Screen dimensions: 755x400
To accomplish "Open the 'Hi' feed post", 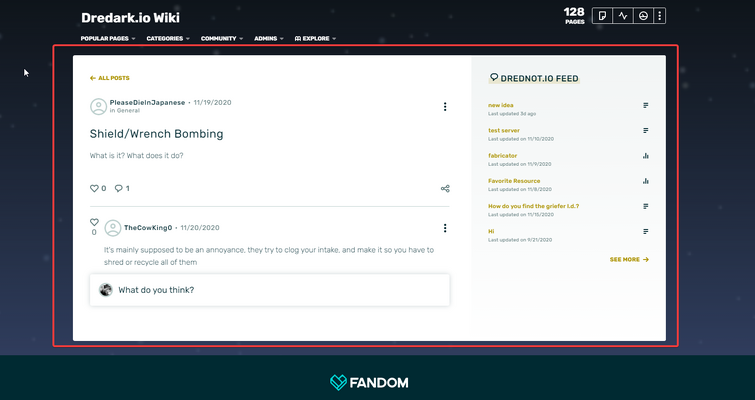I will click(x=491, y=232).
